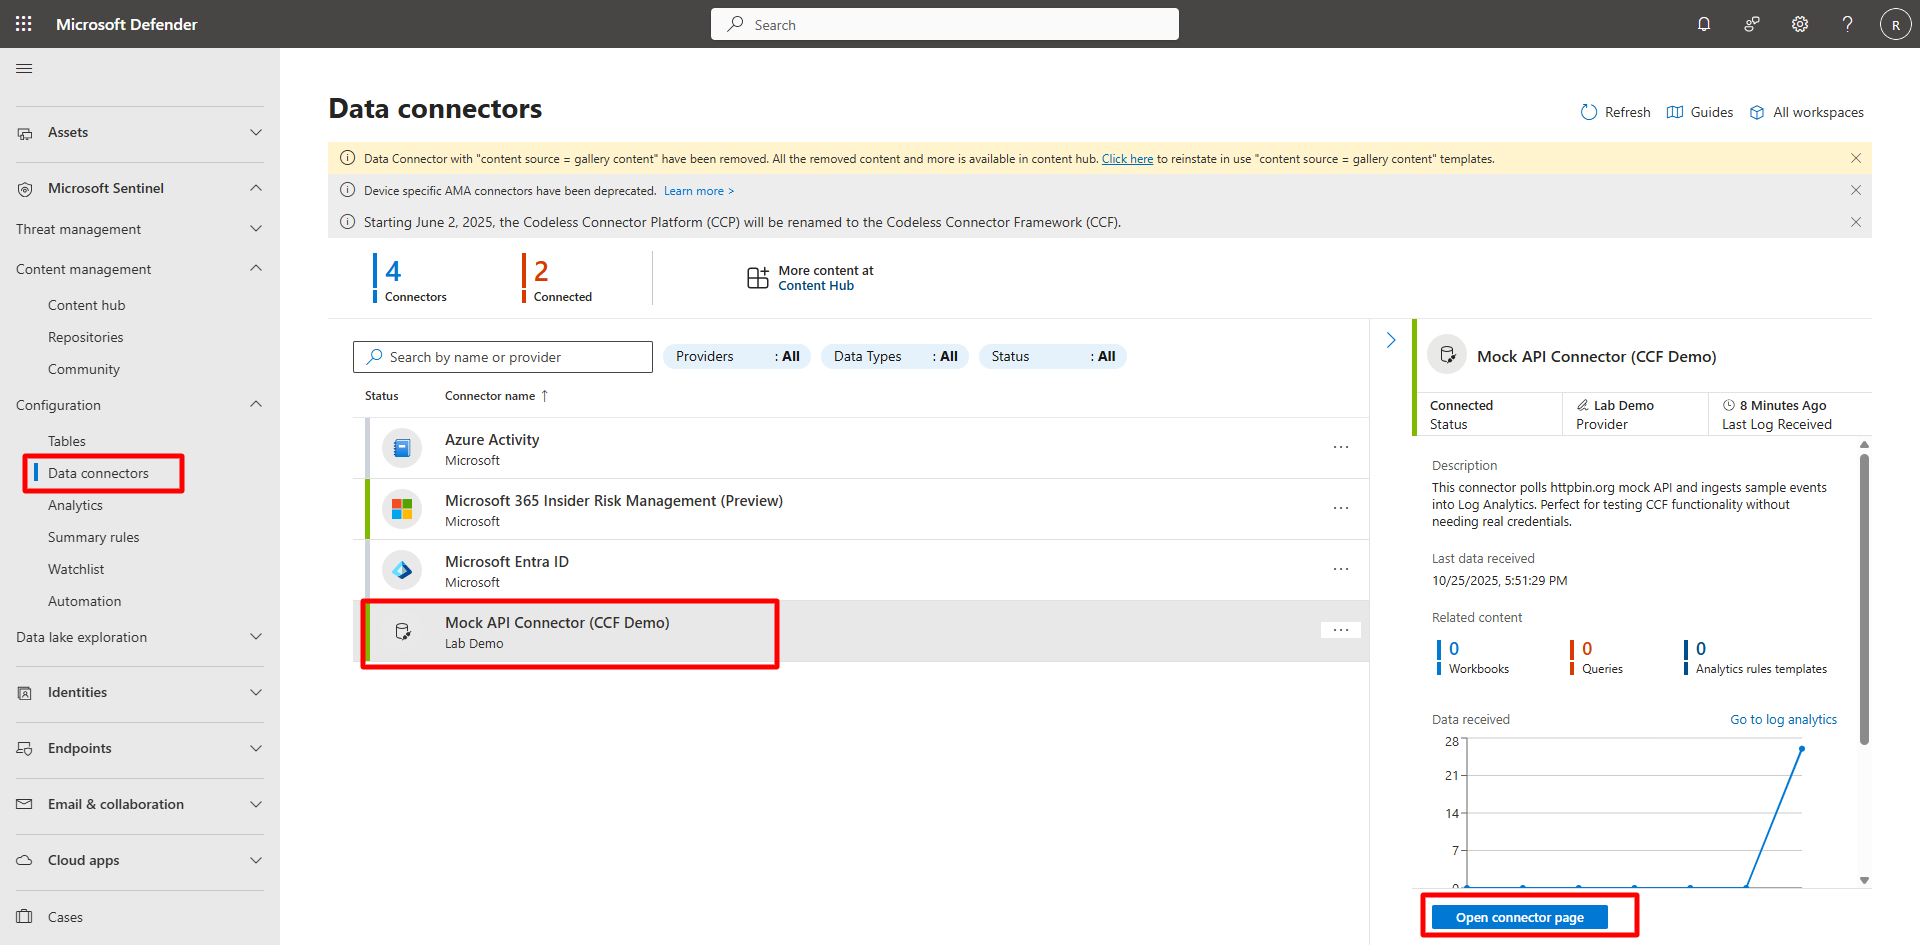
Task: Open more options for Microsoft 365 Insider Risk
Action: pyautogui.click(x=1341, y=508)
